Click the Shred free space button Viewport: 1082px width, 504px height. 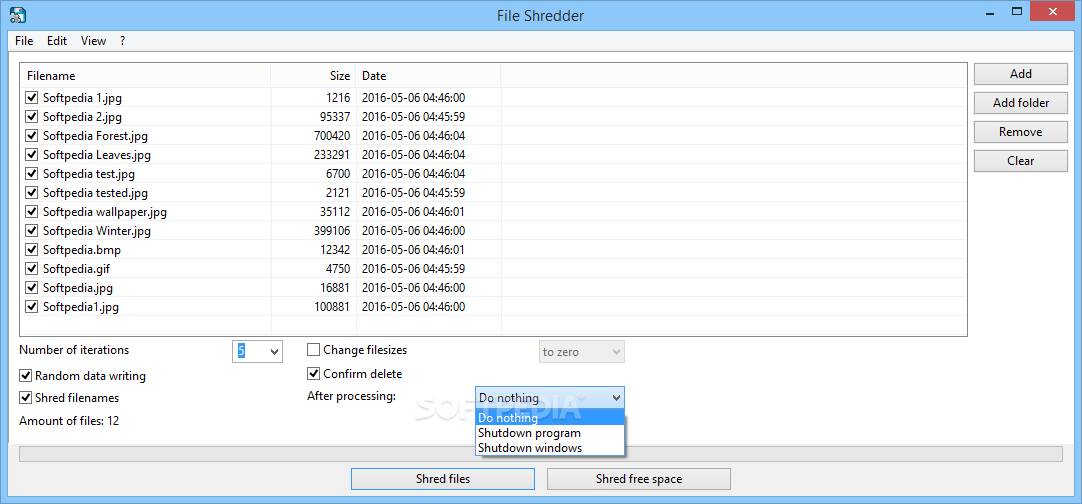(x=638, y=478)
